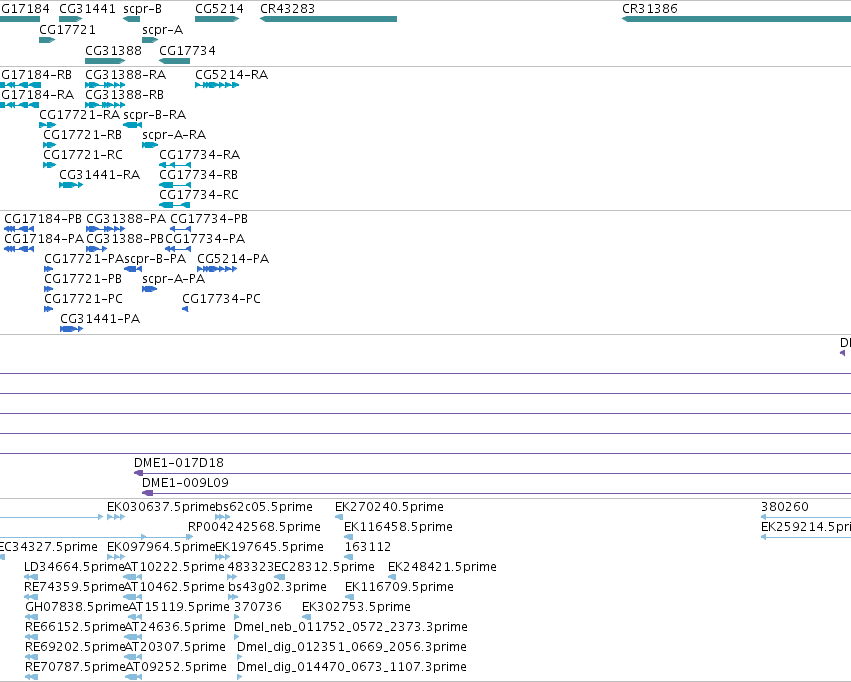The image size is (851, 682).
Task: Click the RP004242568.5prime EST label
Action: click(x=254, y=527)
